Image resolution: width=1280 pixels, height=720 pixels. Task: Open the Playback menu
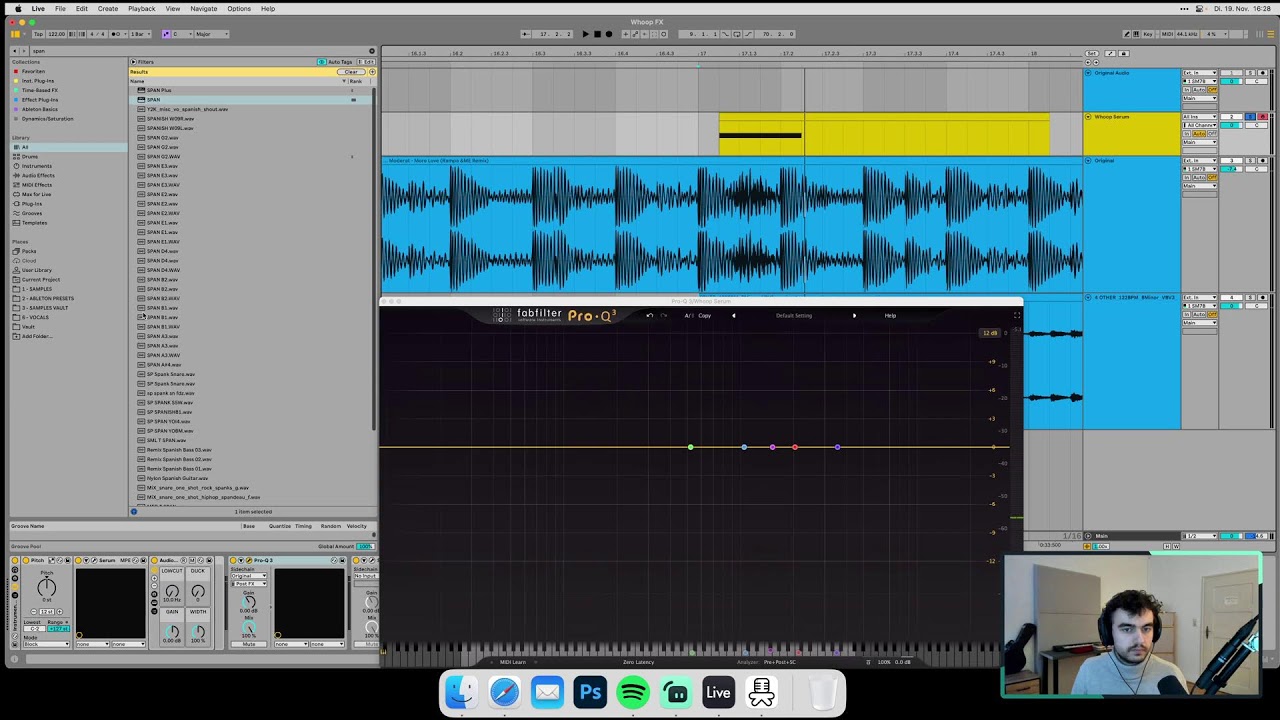click(141, 9)
